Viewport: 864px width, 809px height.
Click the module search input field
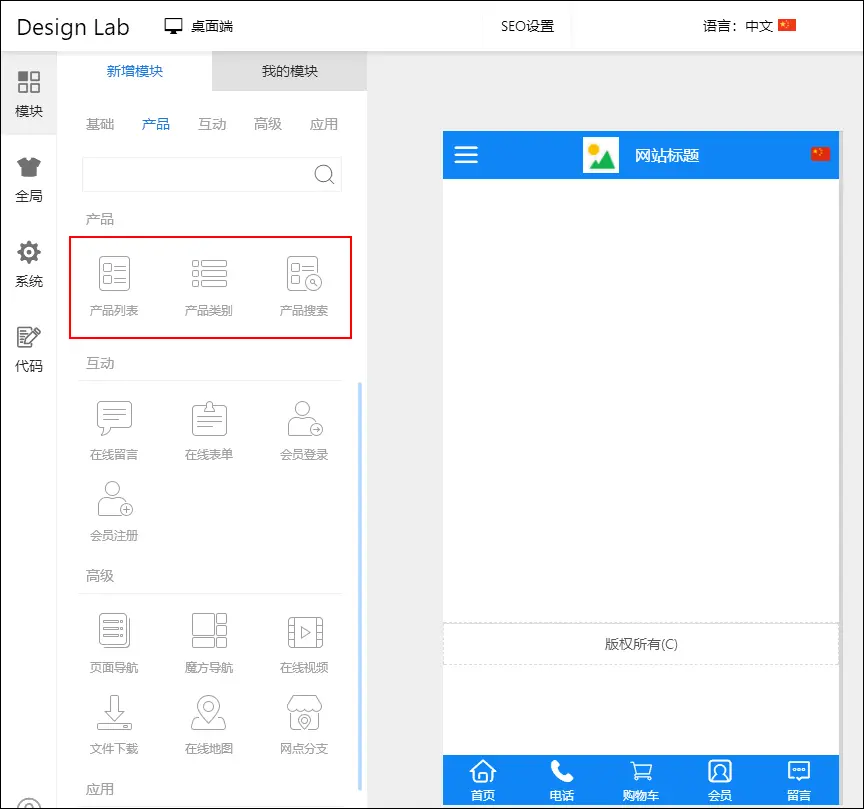click(197, 174)
